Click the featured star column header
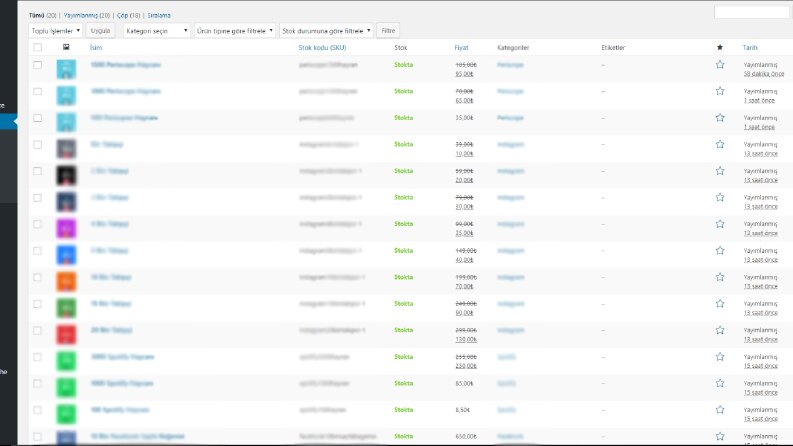Viewport: 793px width, 446px height. [x=720, y=47]
